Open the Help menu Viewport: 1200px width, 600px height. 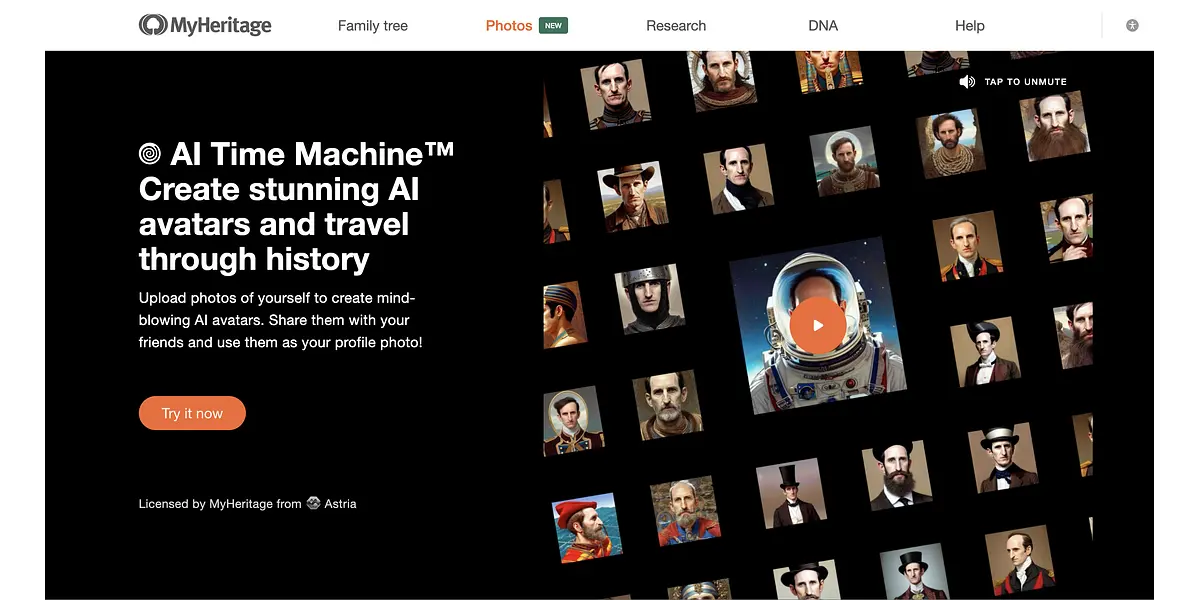pos(969,26)
